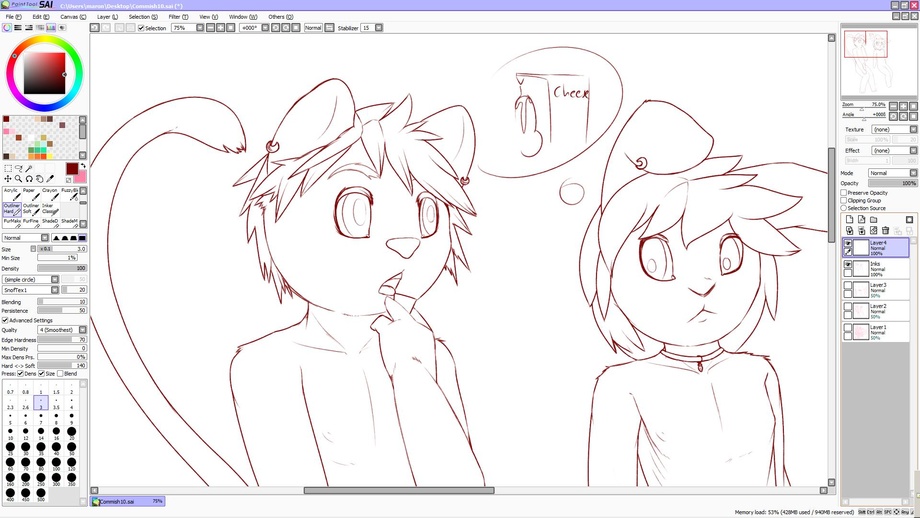Image resolution: width=920 pixels, height=518 pixels.
Task: Hide the Inks layer
Action: [848, 265]
